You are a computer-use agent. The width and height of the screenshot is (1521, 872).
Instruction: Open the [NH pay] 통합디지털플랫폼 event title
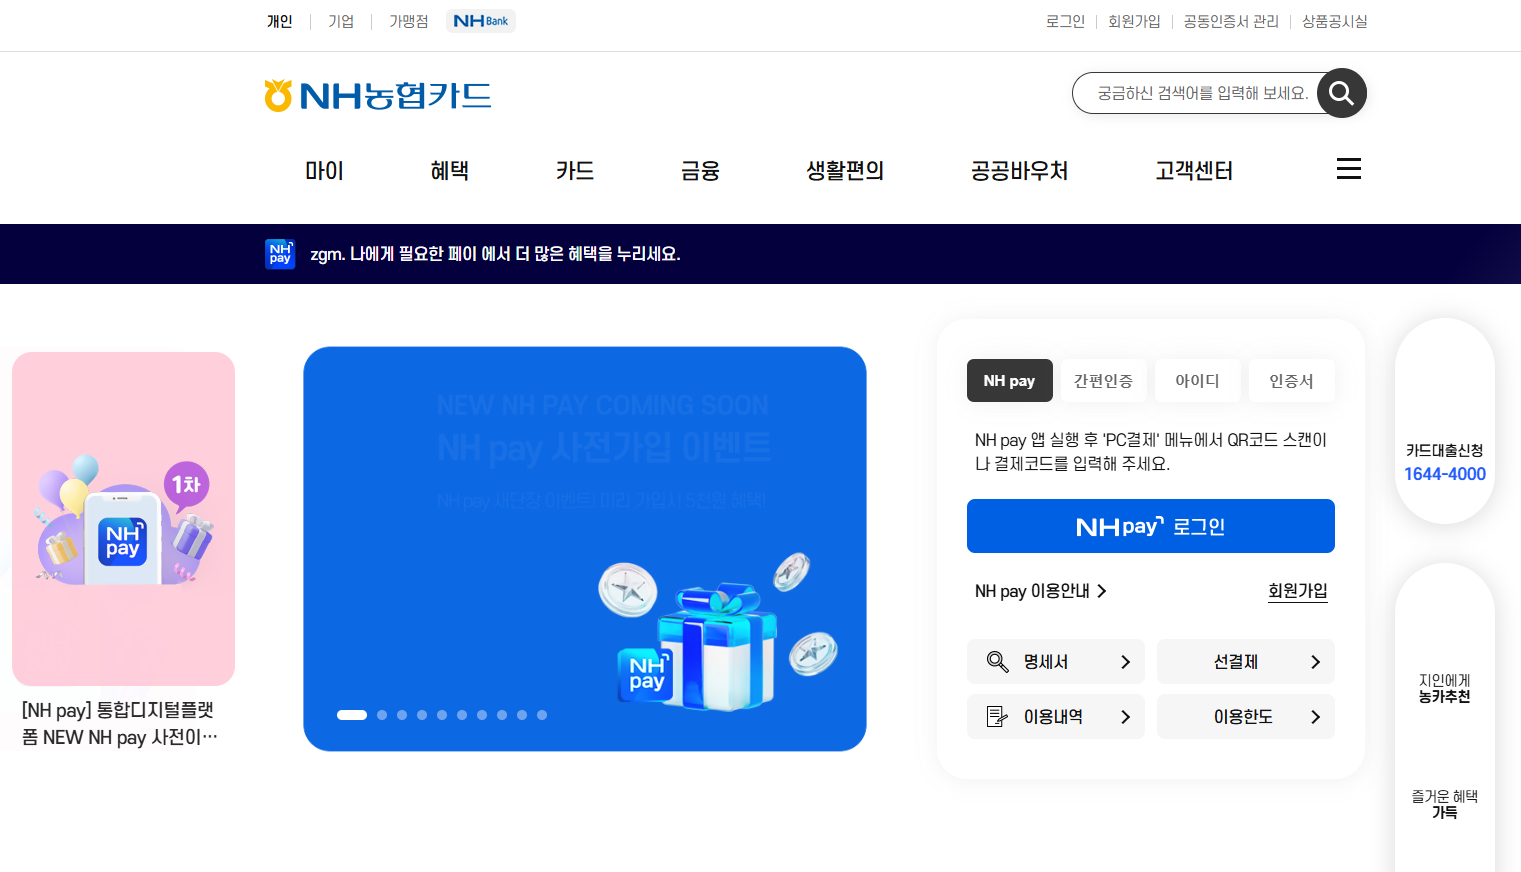119,723
